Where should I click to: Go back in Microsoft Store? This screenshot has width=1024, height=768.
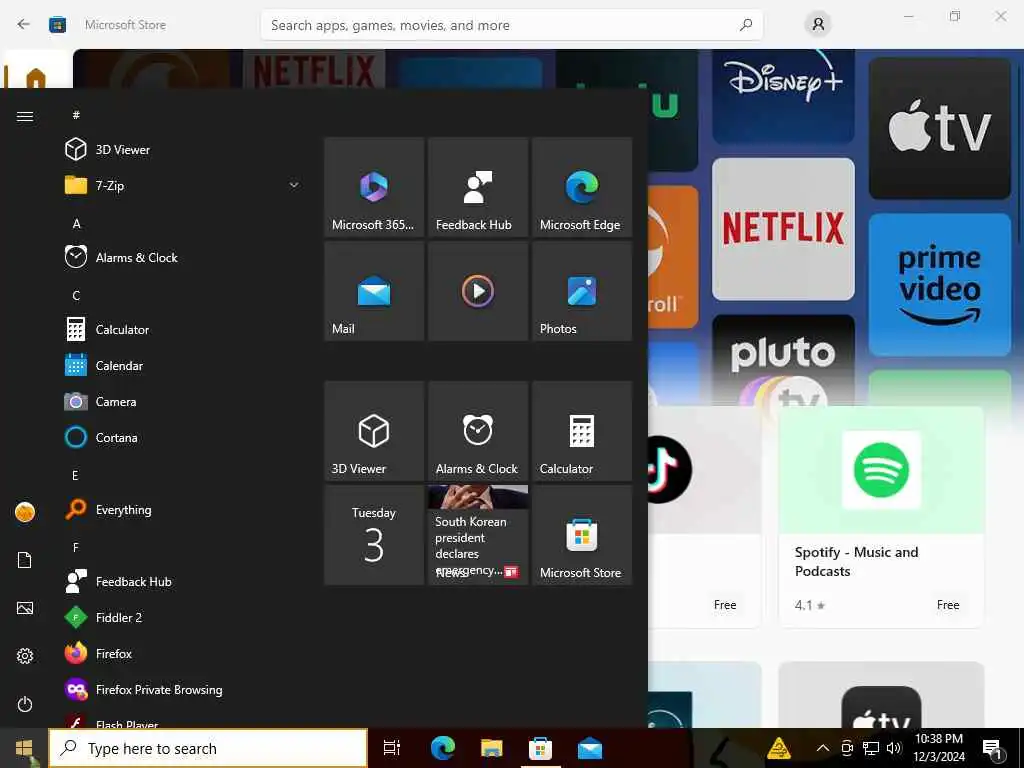24,25
